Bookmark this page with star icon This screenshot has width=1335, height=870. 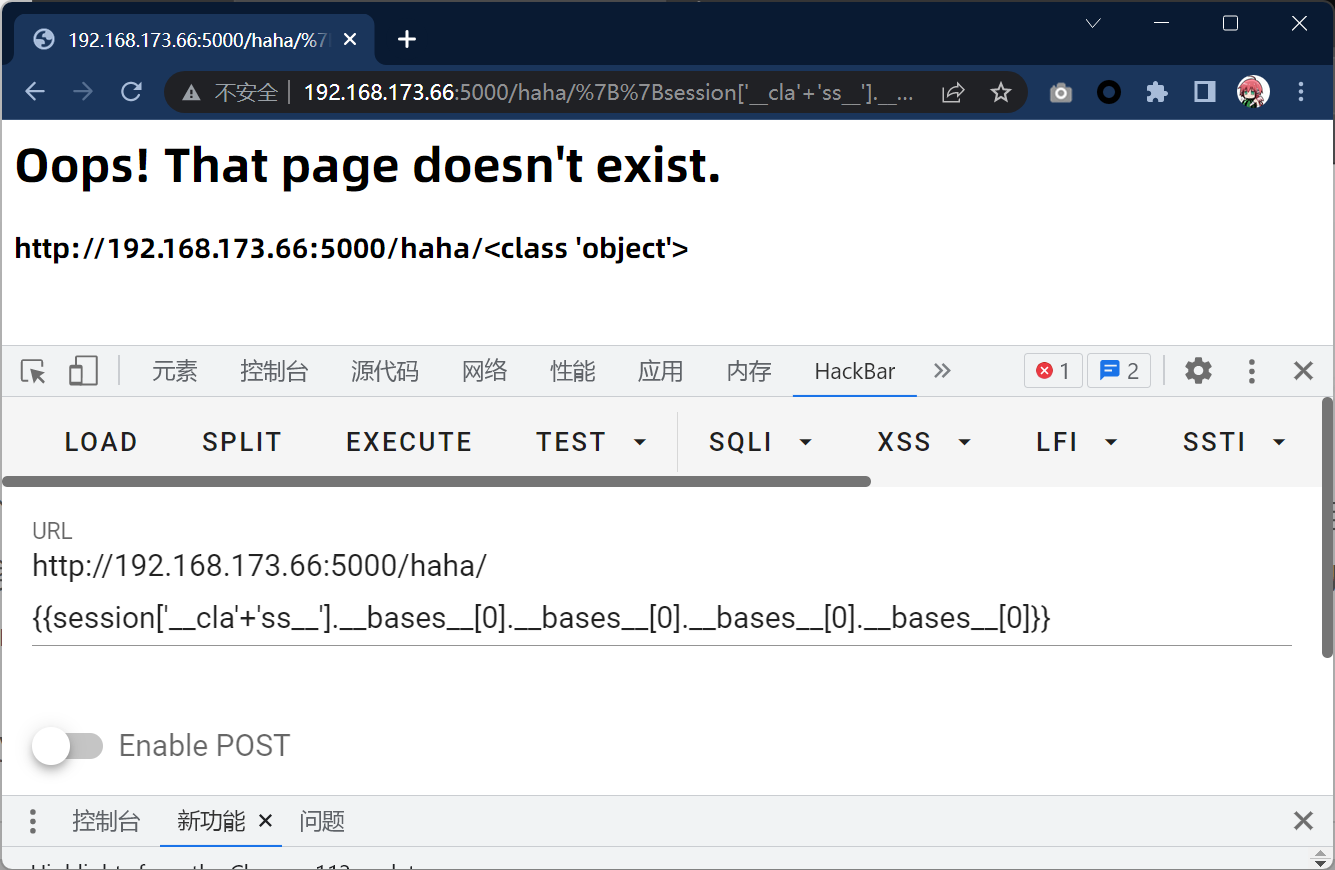click(1000, 93)
